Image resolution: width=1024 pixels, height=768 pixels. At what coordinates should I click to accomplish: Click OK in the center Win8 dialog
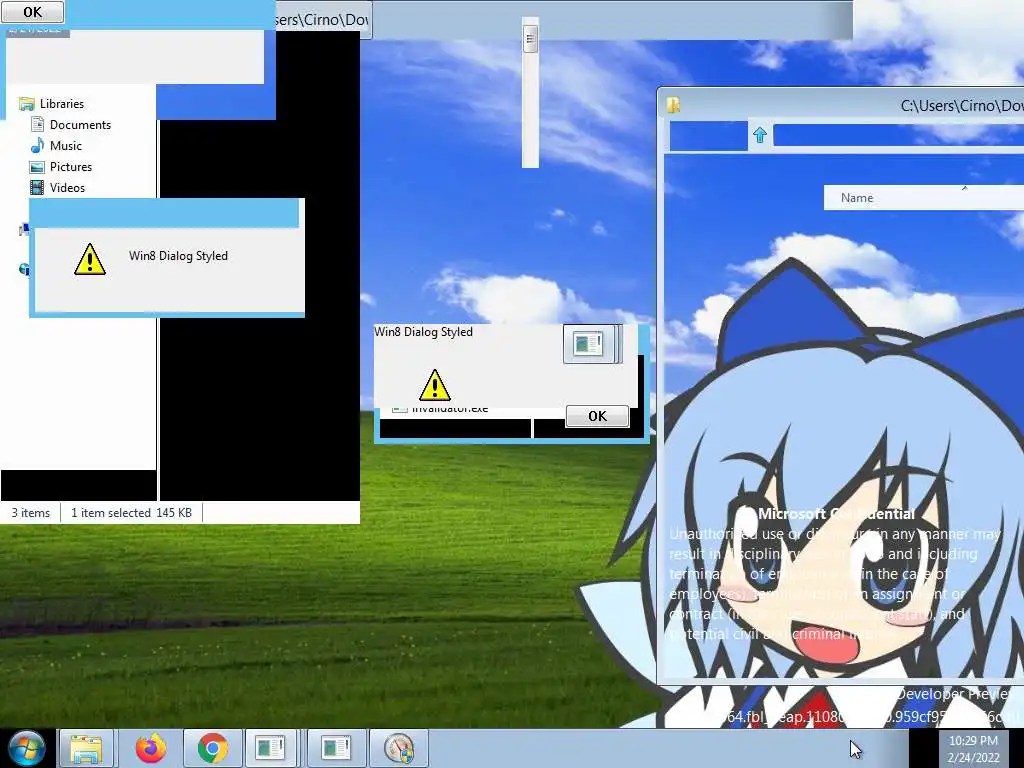(x=597, y=416)
